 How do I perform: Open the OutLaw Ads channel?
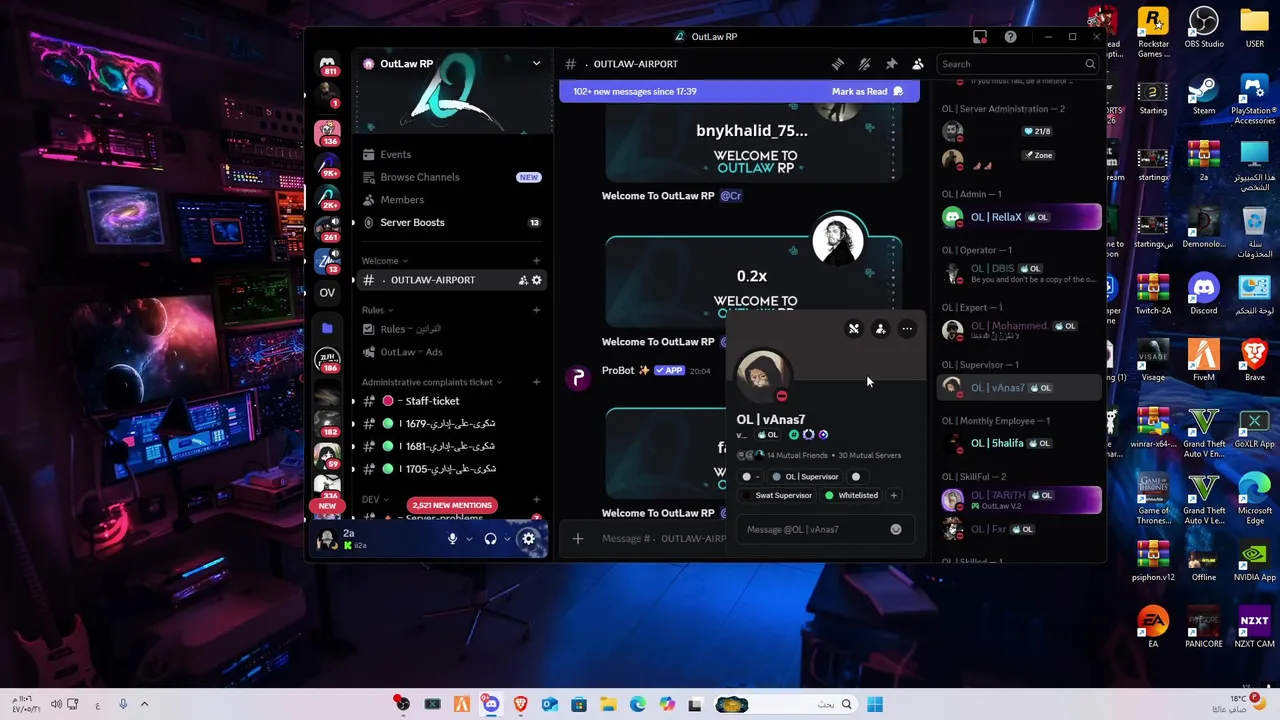click(x=451, y=352)
